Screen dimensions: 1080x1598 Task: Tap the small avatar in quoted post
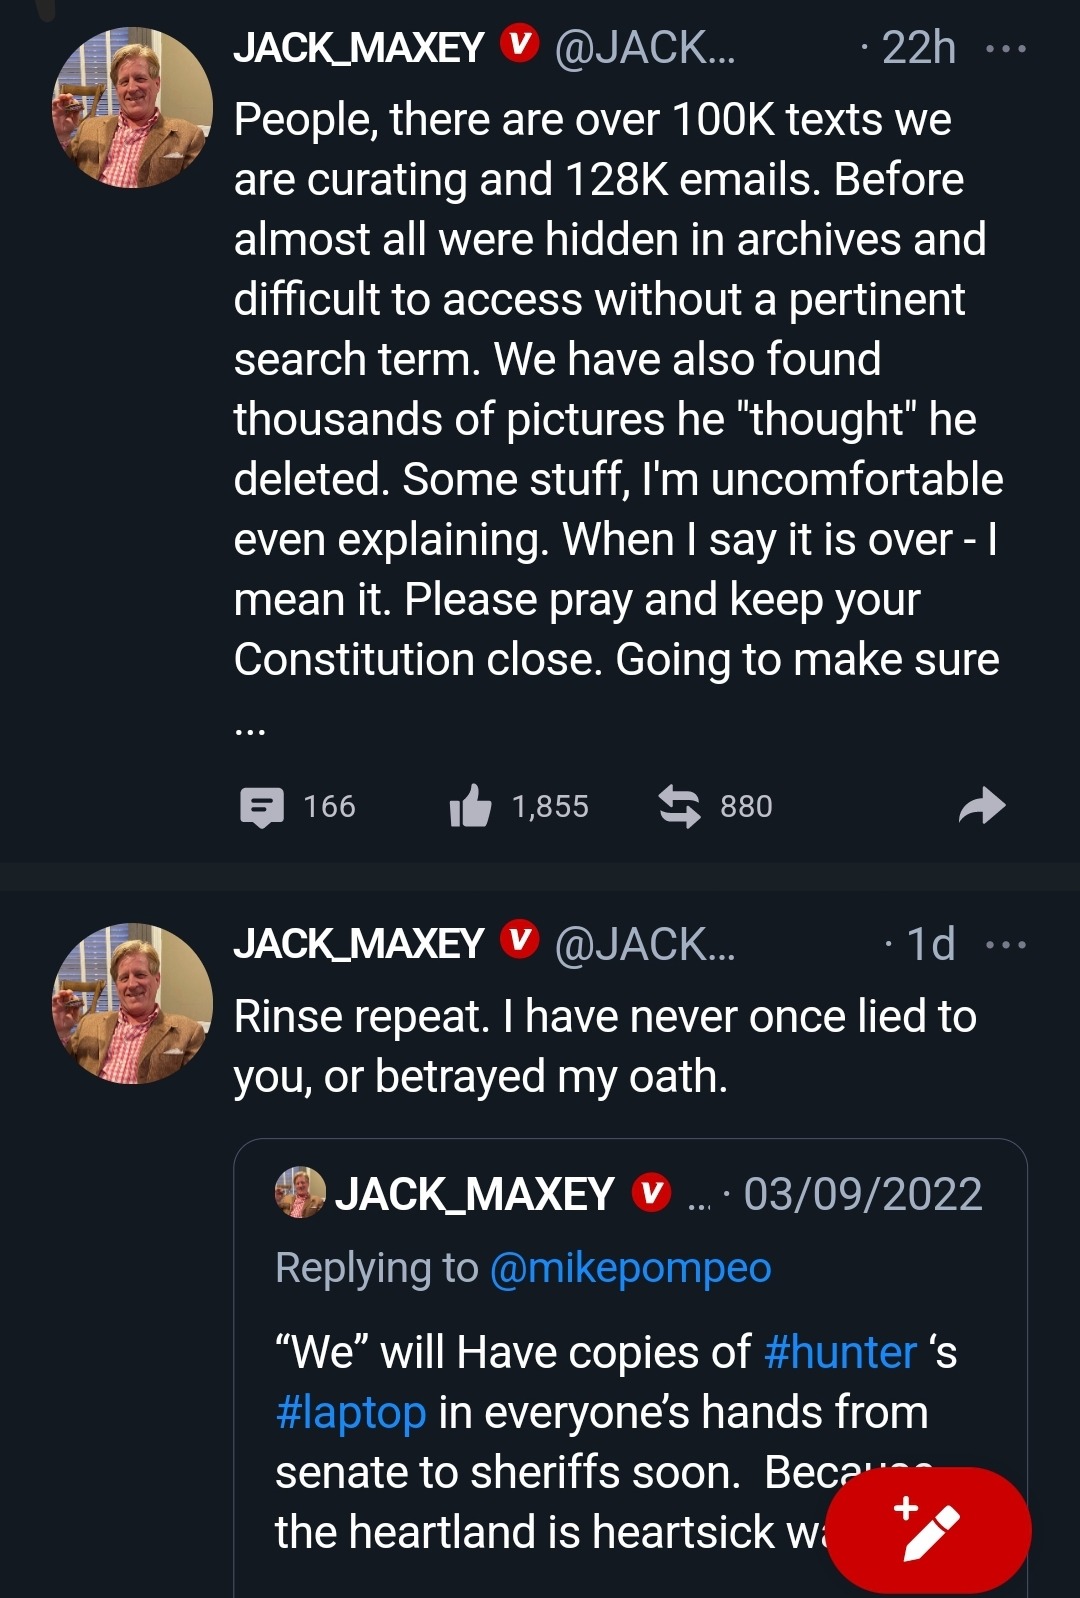point(300,1192)
